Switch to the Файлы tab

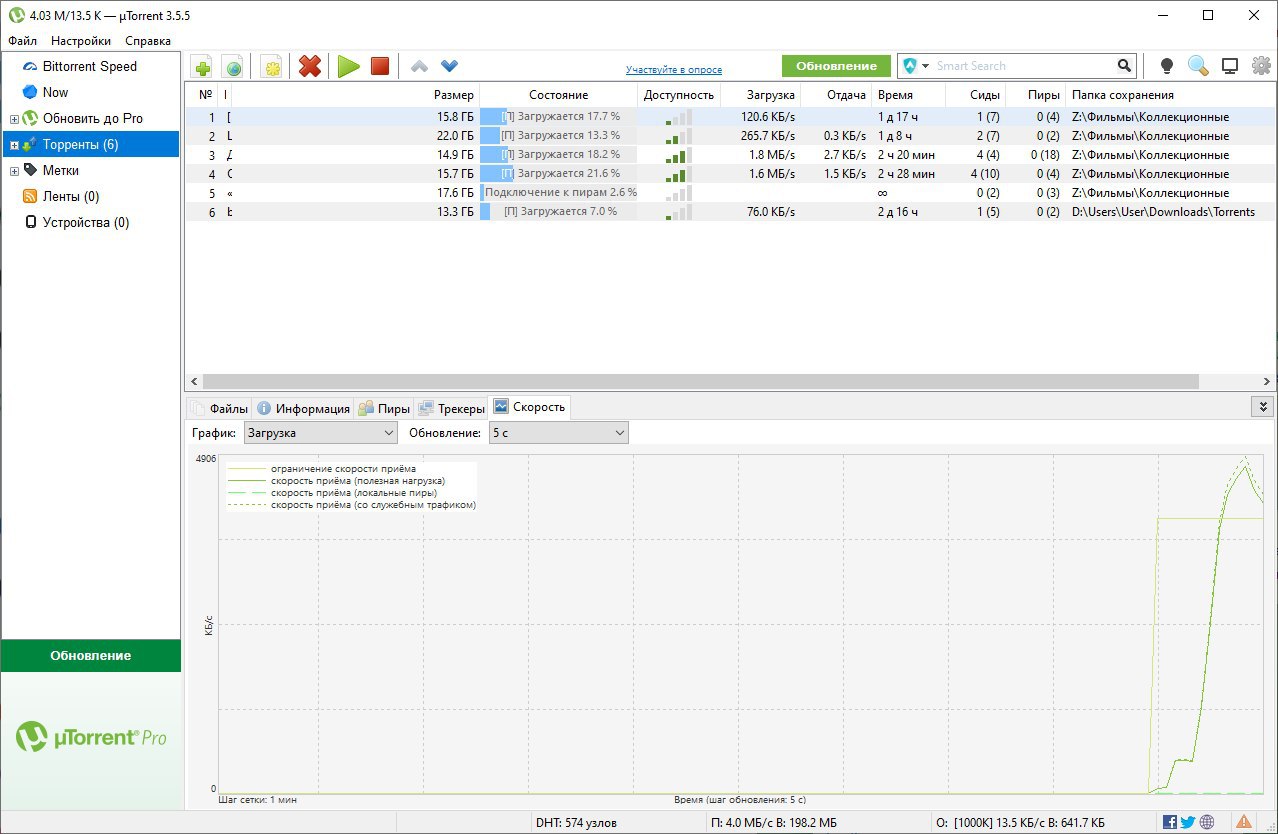click(219, 408)
